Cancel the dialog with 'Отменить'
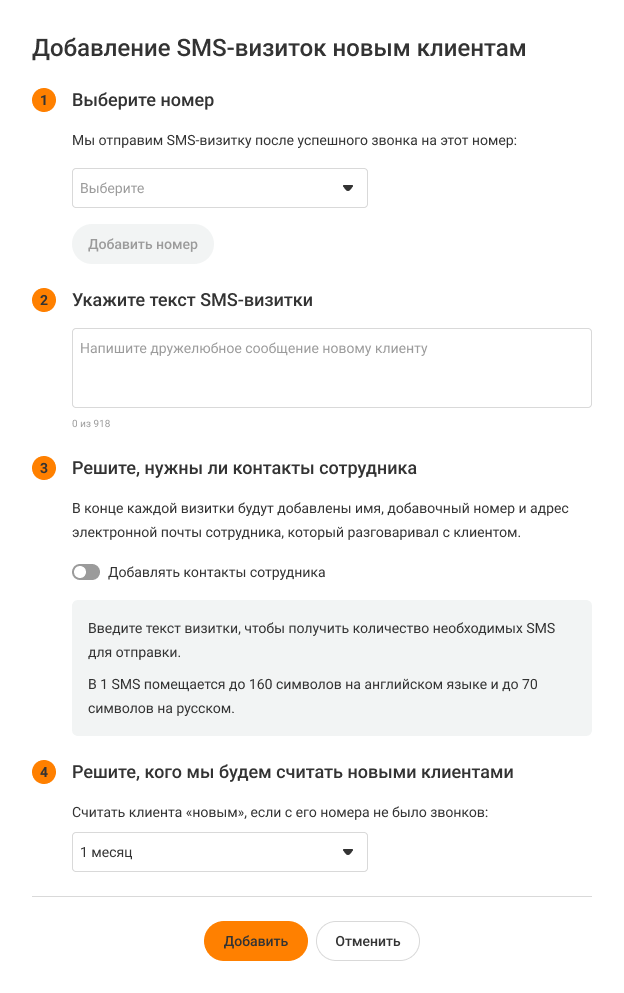 click(367, 941)
